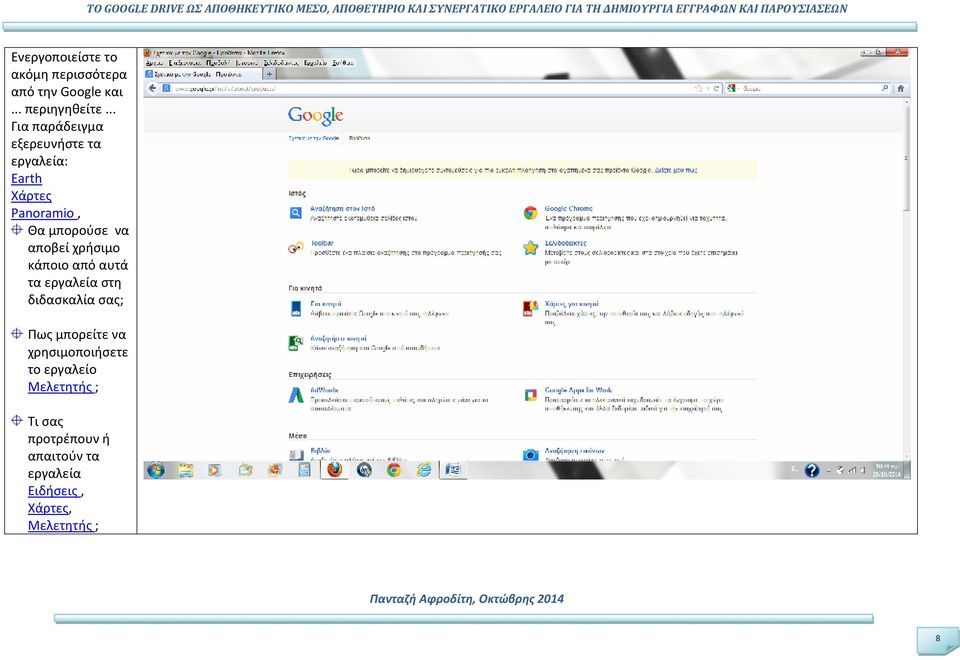
Task: Click the Google Chrome logo icon on the page
Action: point(530,213)
